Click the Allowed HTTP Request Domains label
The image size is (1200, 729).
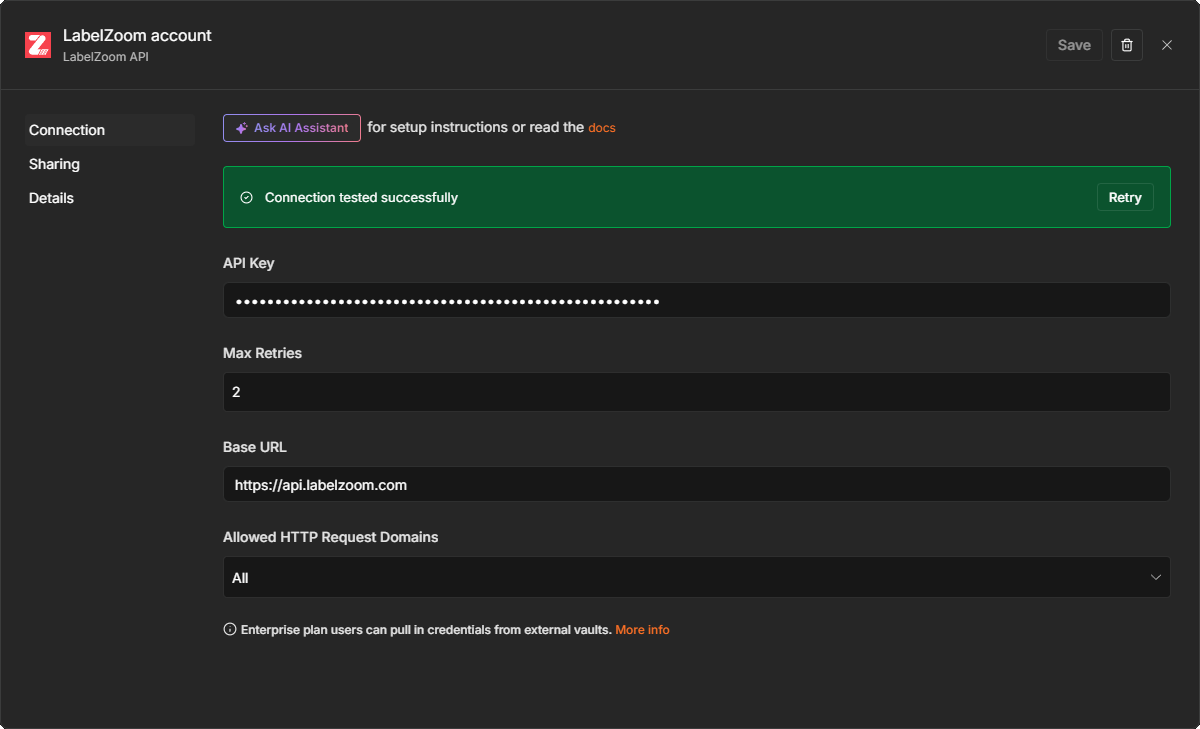330,537
